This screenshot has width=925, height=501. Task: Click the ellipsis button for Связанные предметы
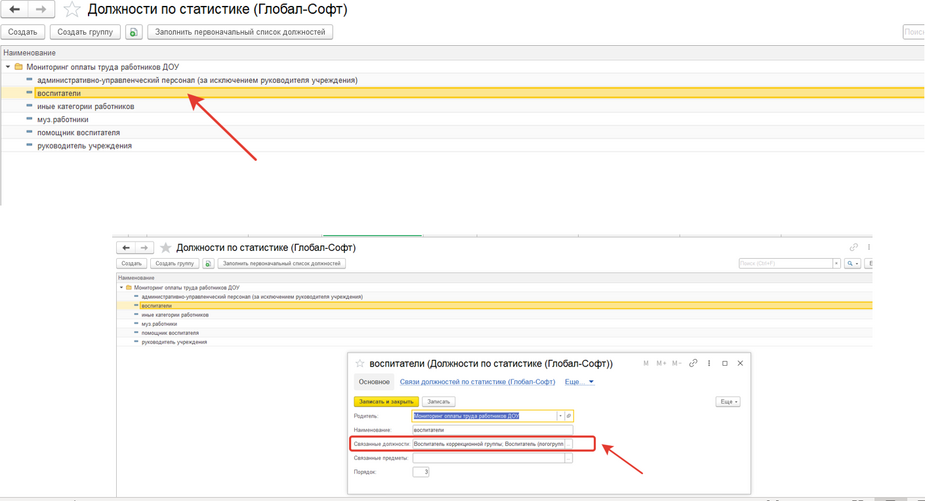click(x=569, y=458)
